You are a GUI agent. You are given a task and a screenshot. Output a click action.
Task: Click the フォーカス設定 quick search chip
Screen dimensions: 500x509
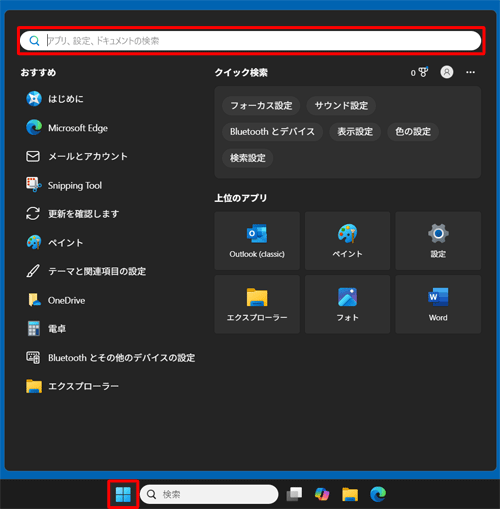[261, 106]
